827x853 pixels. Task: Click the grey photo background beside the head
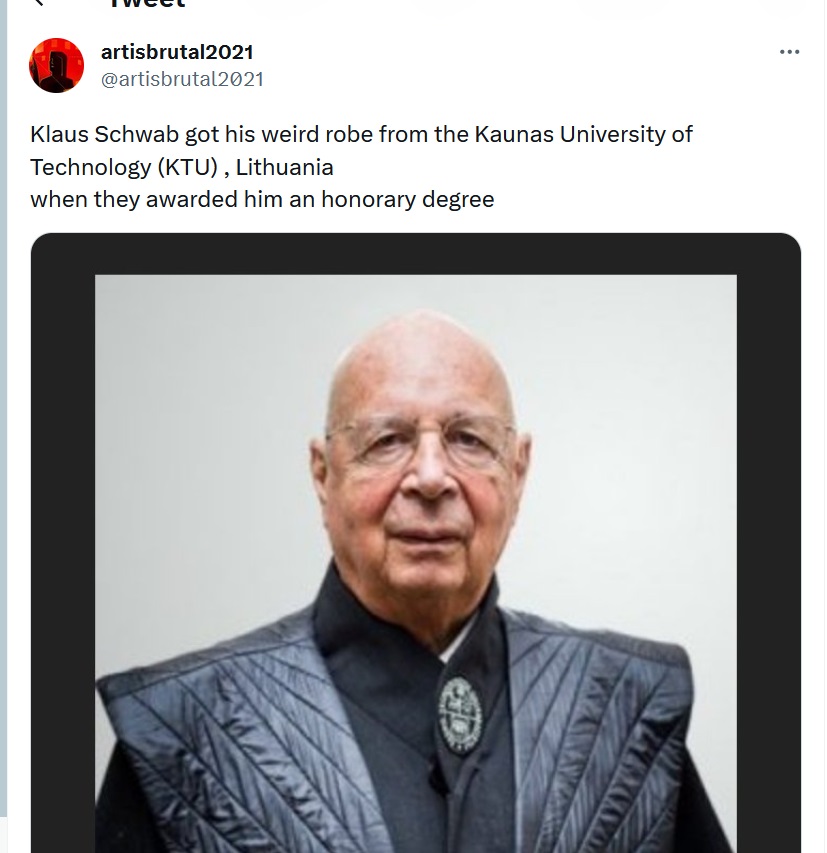pyautogui.click(x=207, y=435)
